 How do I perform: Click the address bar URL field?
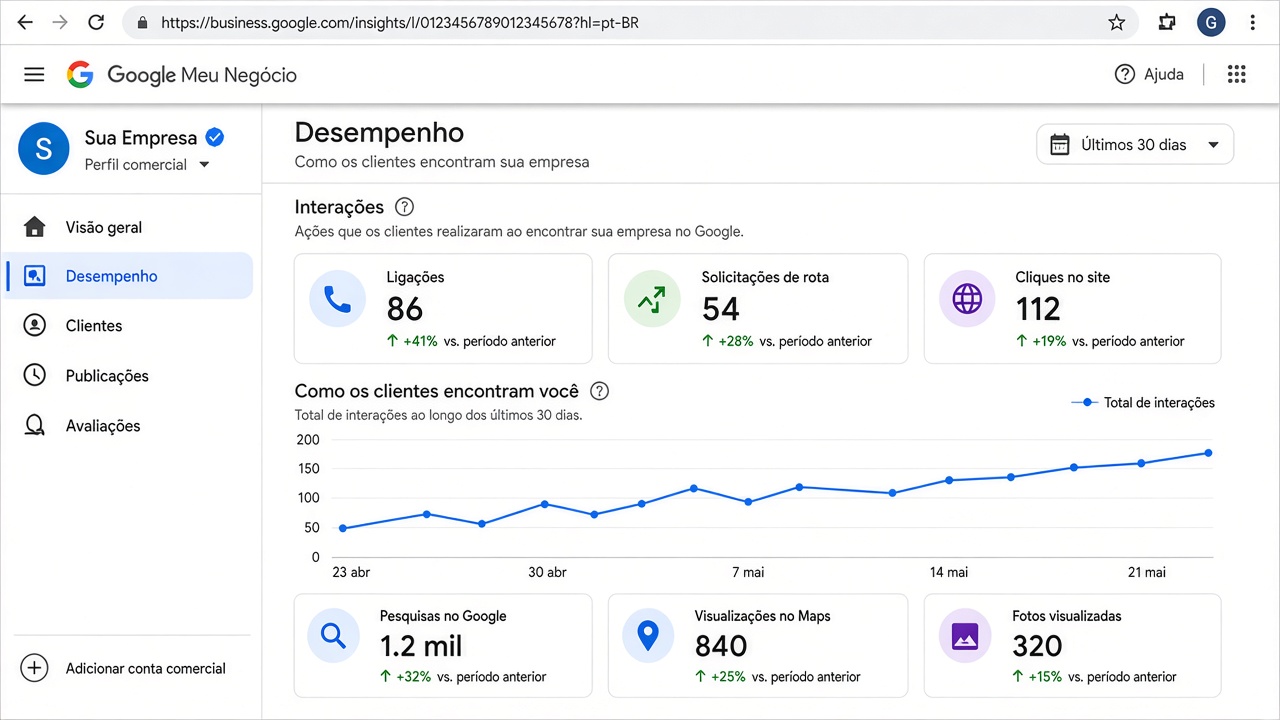630,22
